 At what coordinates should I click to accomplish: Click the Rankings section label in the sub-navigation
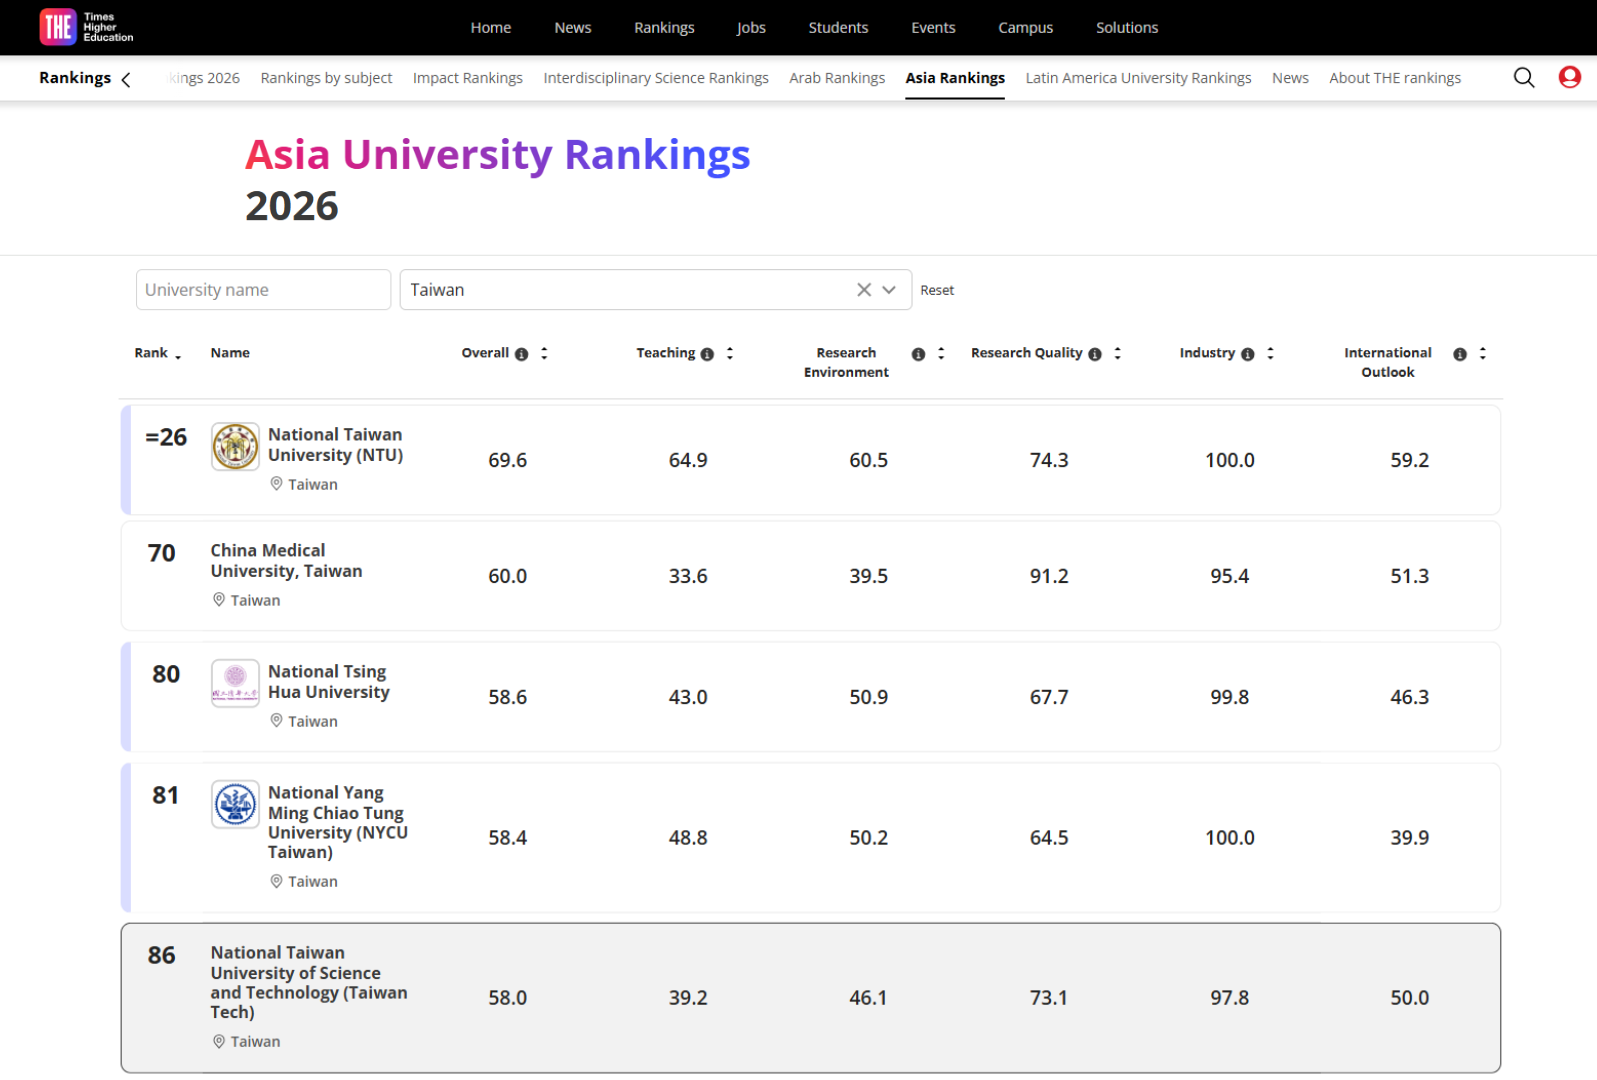(75, 78)
